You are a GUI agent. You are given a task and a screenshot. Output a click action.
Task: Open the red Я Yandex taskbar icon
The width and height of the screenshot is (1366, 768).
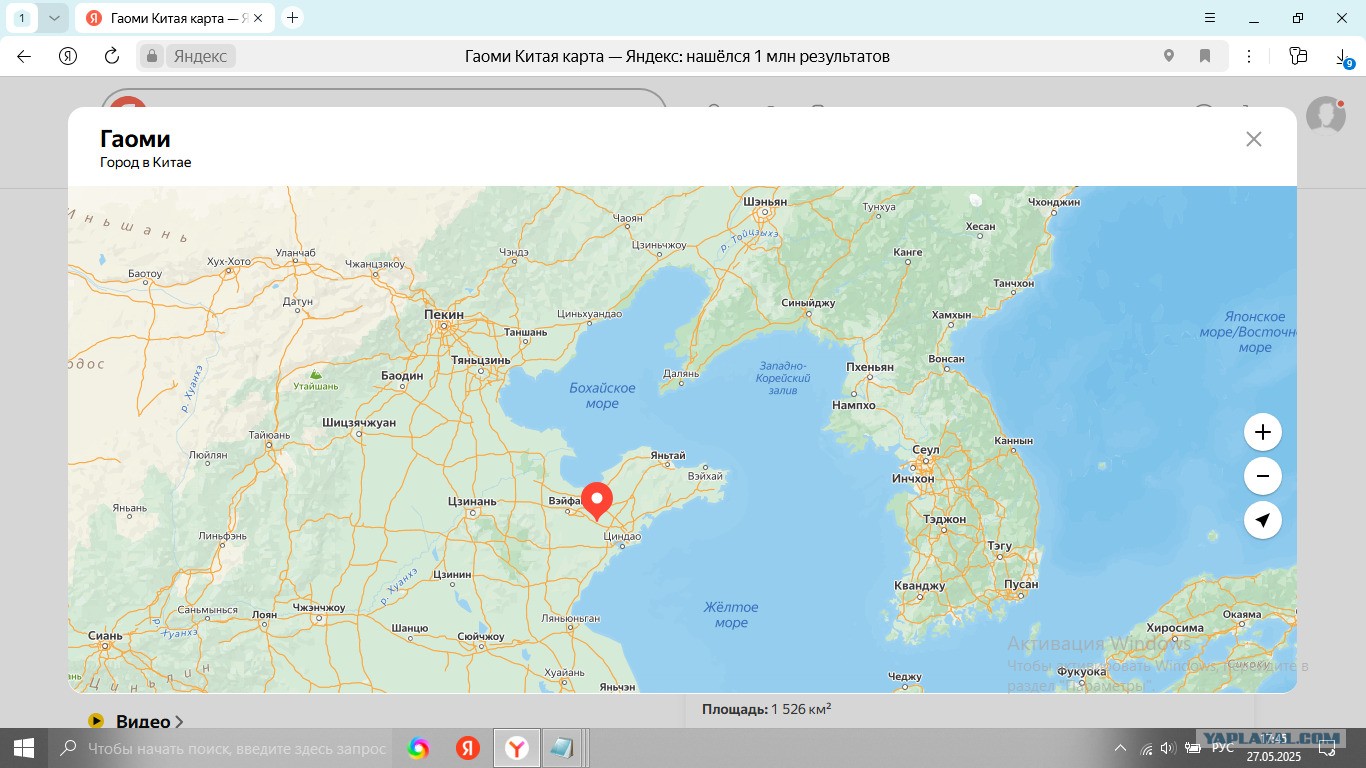[x=467, y=748]
